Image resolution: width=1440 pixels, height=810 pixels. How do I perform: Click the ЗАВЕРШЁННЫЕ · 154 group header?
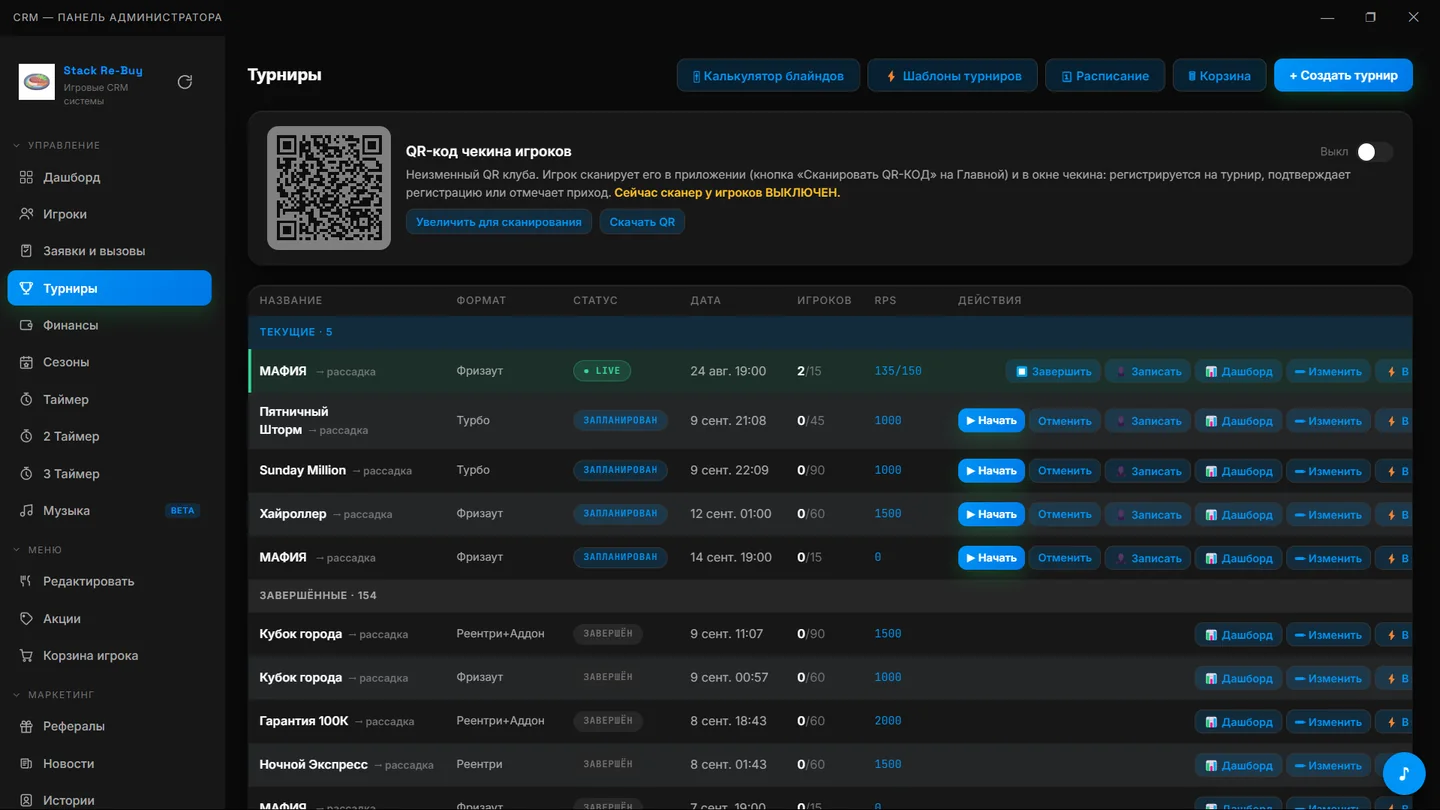pyautogui.click(x=830, y=595)
